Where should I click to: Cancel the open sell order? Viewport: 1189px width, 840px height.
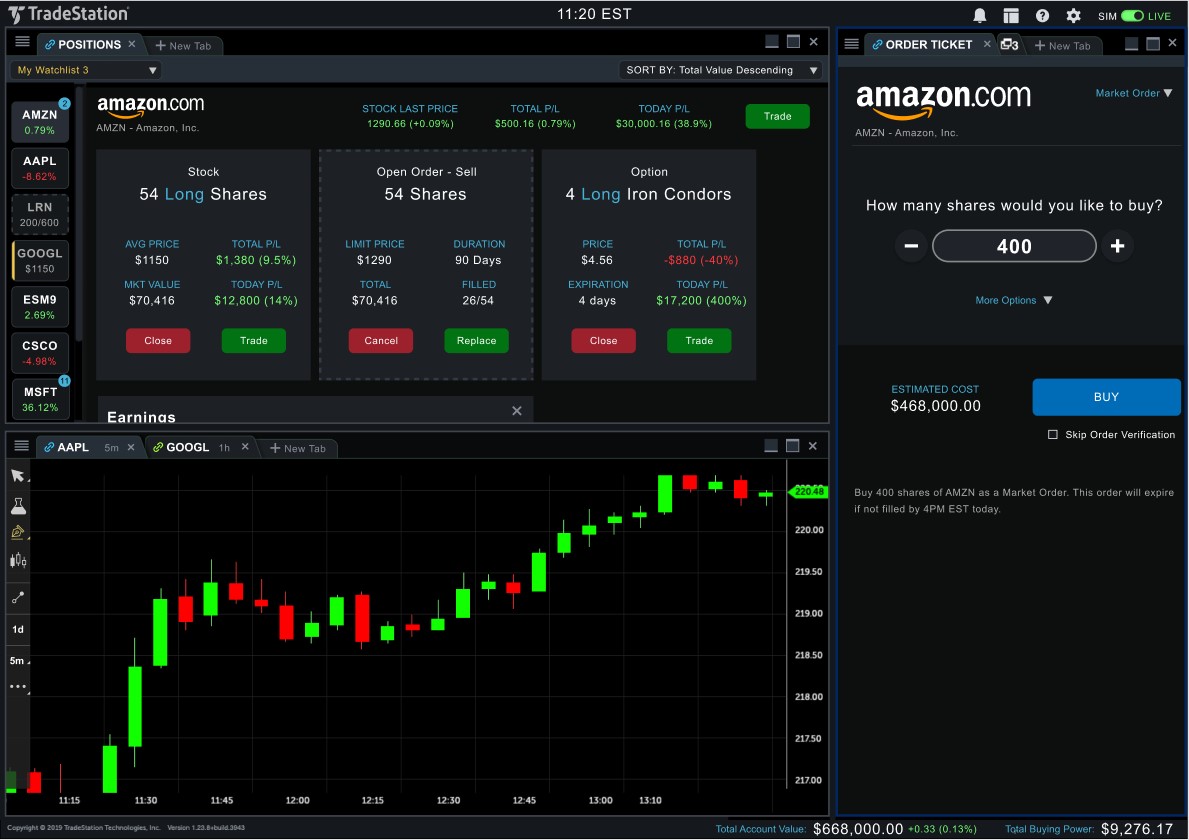(x=381, y=341)
